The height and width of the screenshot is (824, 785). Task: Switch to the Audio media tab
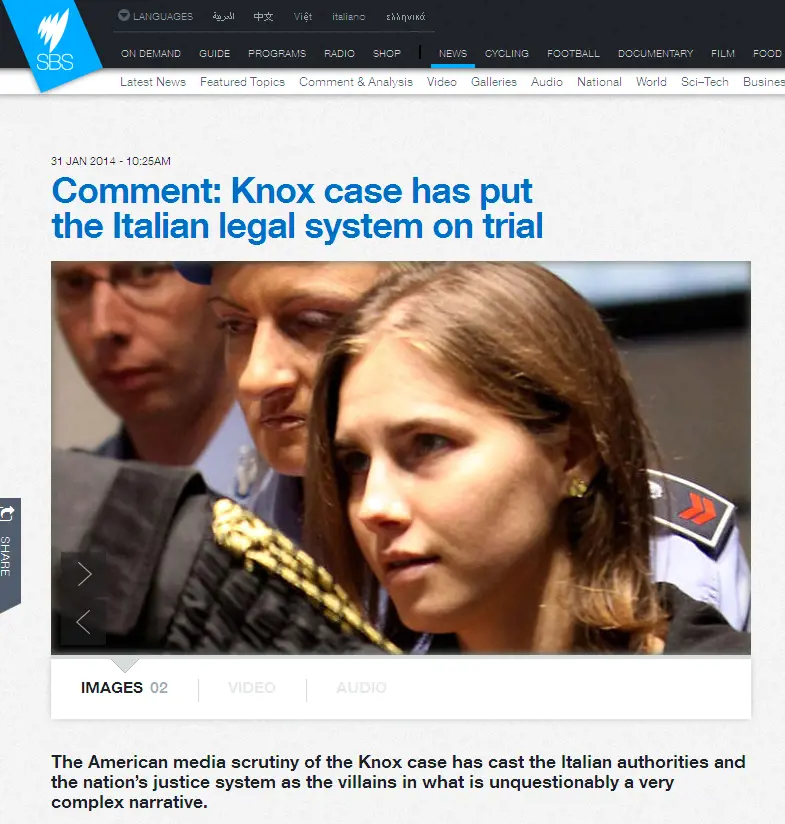coord(361,687)
